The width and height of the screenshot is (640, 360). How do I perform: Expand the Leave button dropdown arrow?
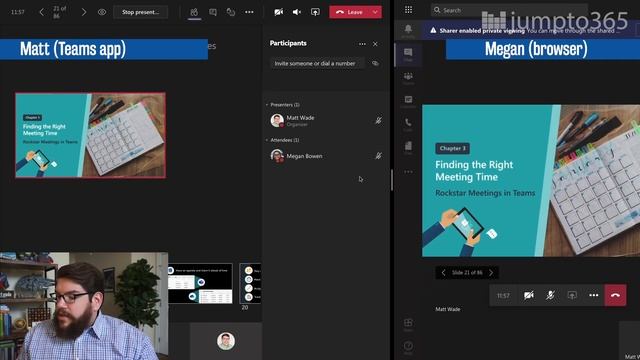375,12
